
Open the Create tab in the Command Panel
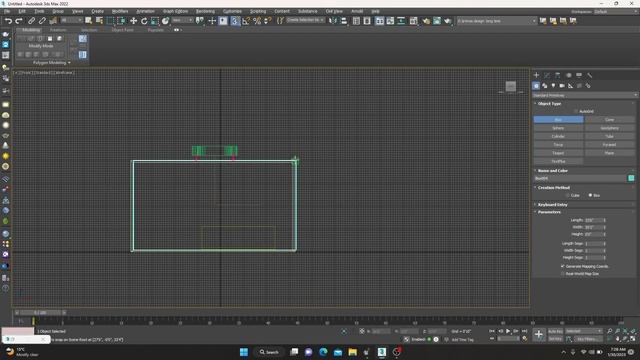(536, 75)
